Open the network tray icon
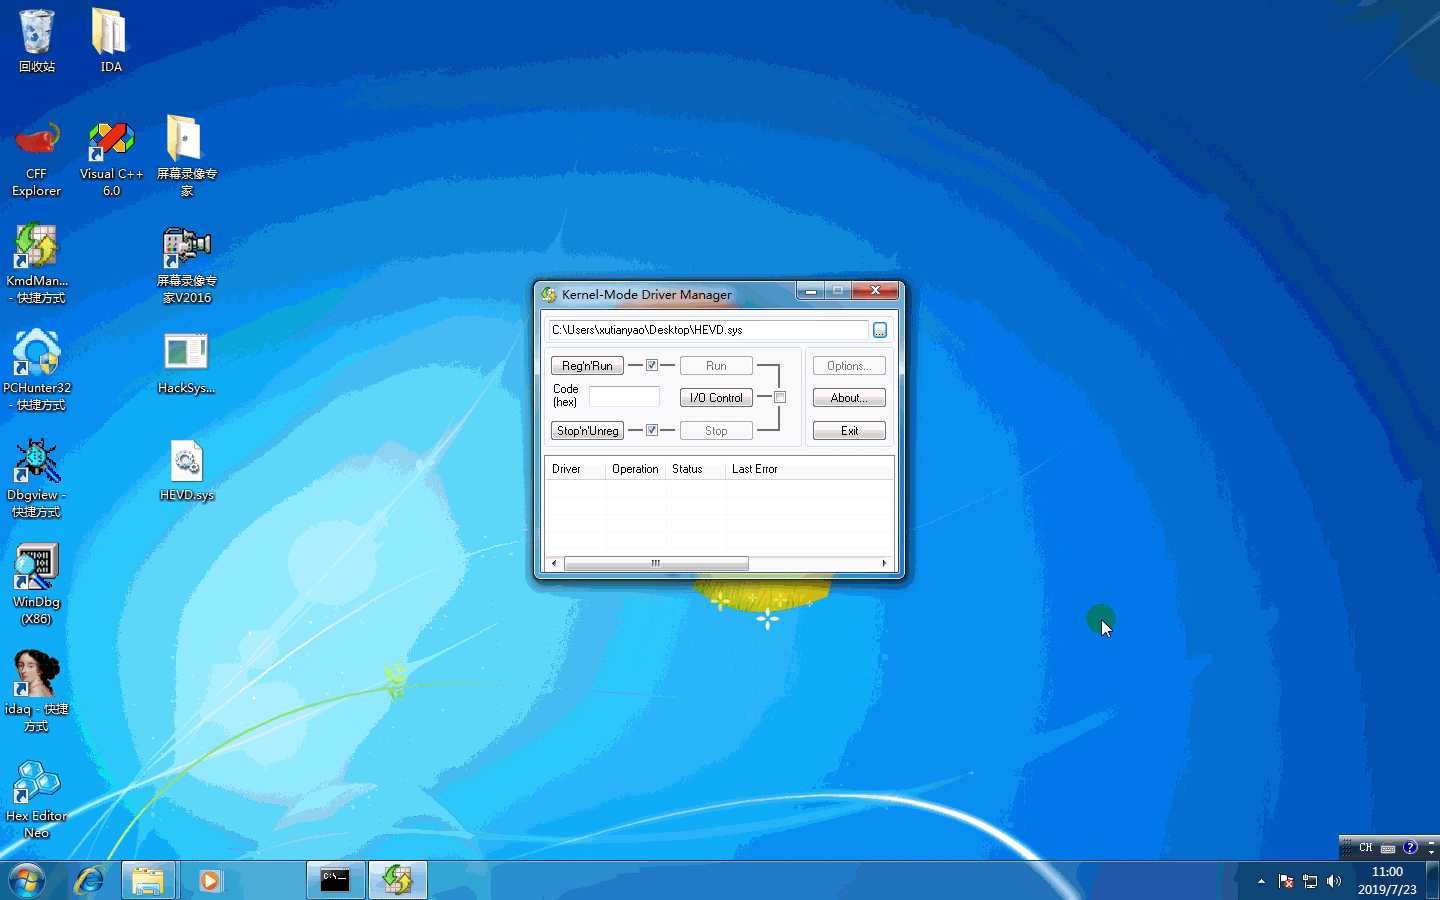Viewport: 1440px width, 900px height. [1310, 881]
